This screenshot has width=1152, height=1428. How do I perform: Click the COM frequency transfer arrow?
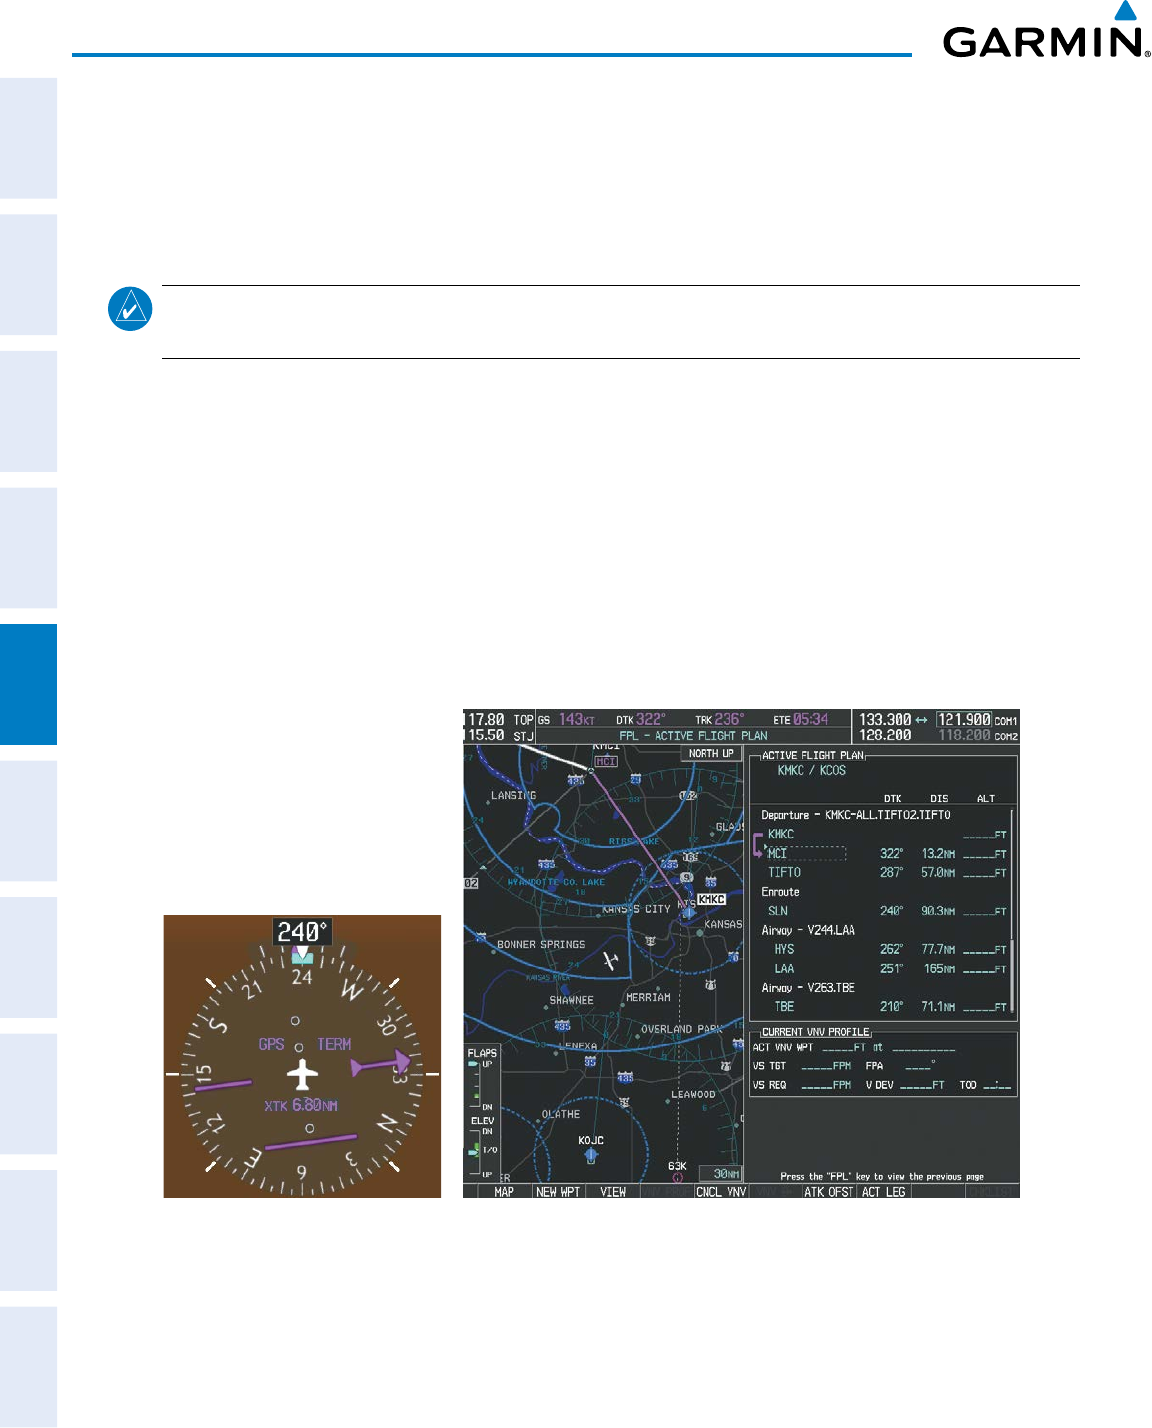(922, 719)
